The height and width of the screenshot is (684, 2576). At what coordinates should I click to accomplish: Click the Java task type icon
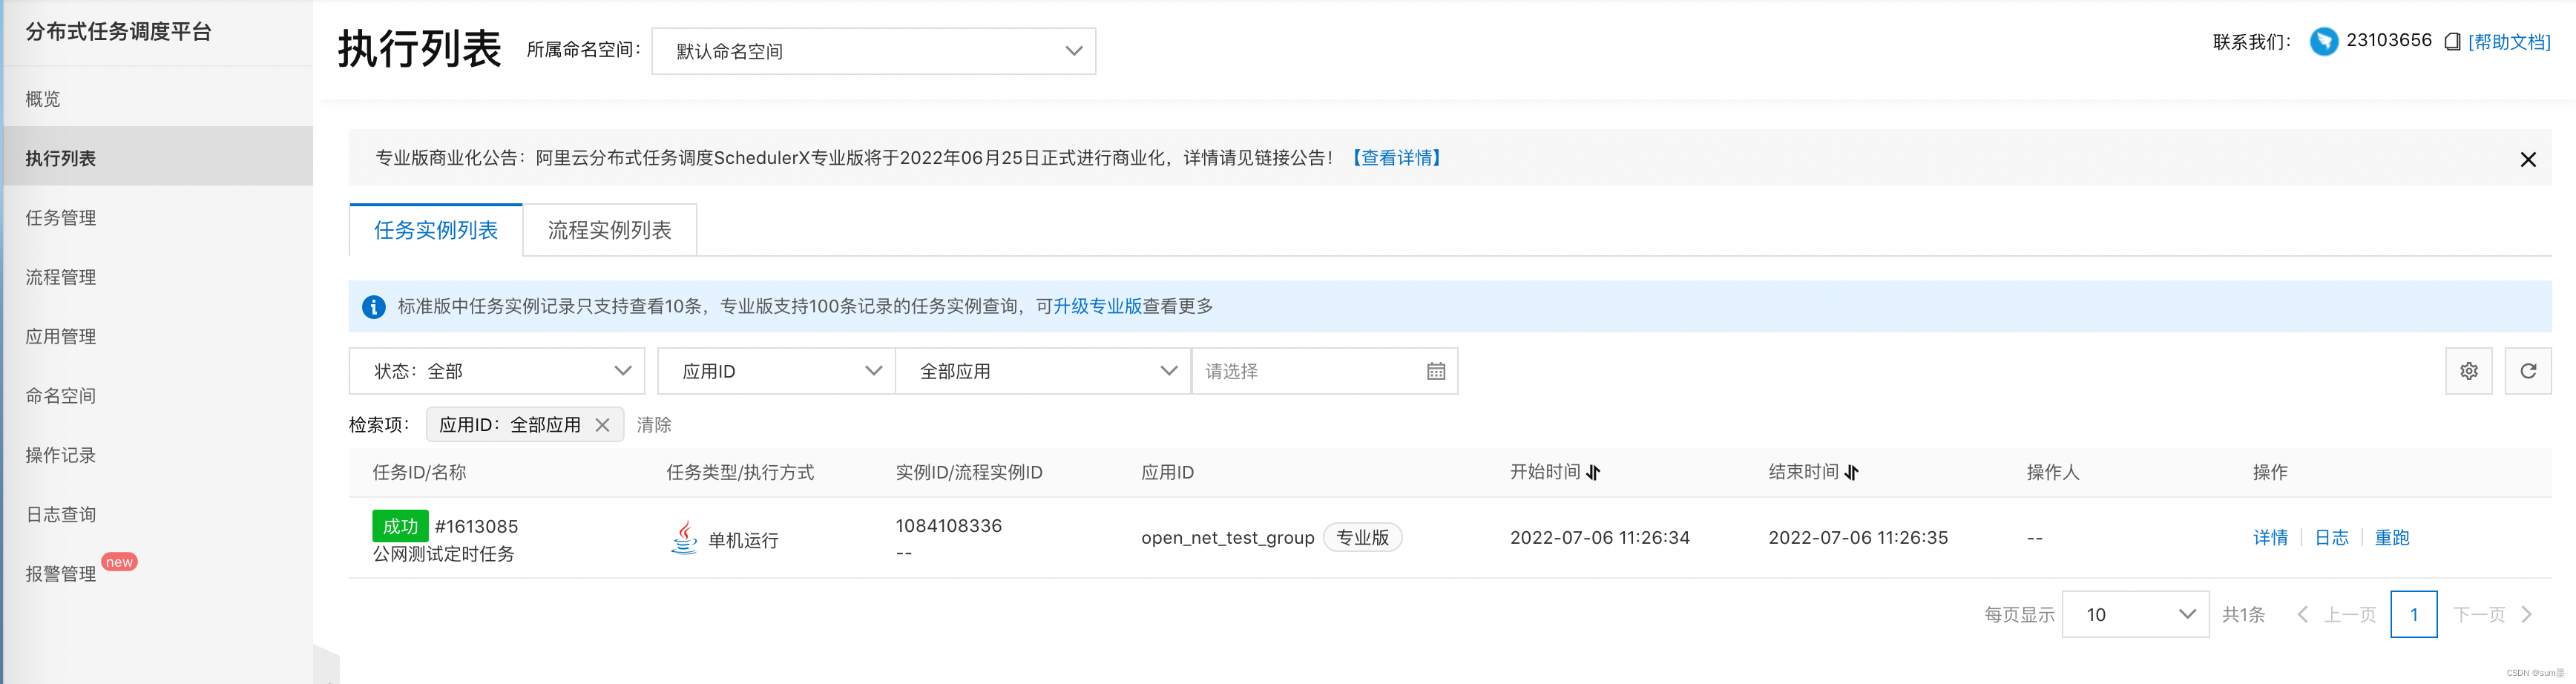pyautogui.click(x=684, y=538)
